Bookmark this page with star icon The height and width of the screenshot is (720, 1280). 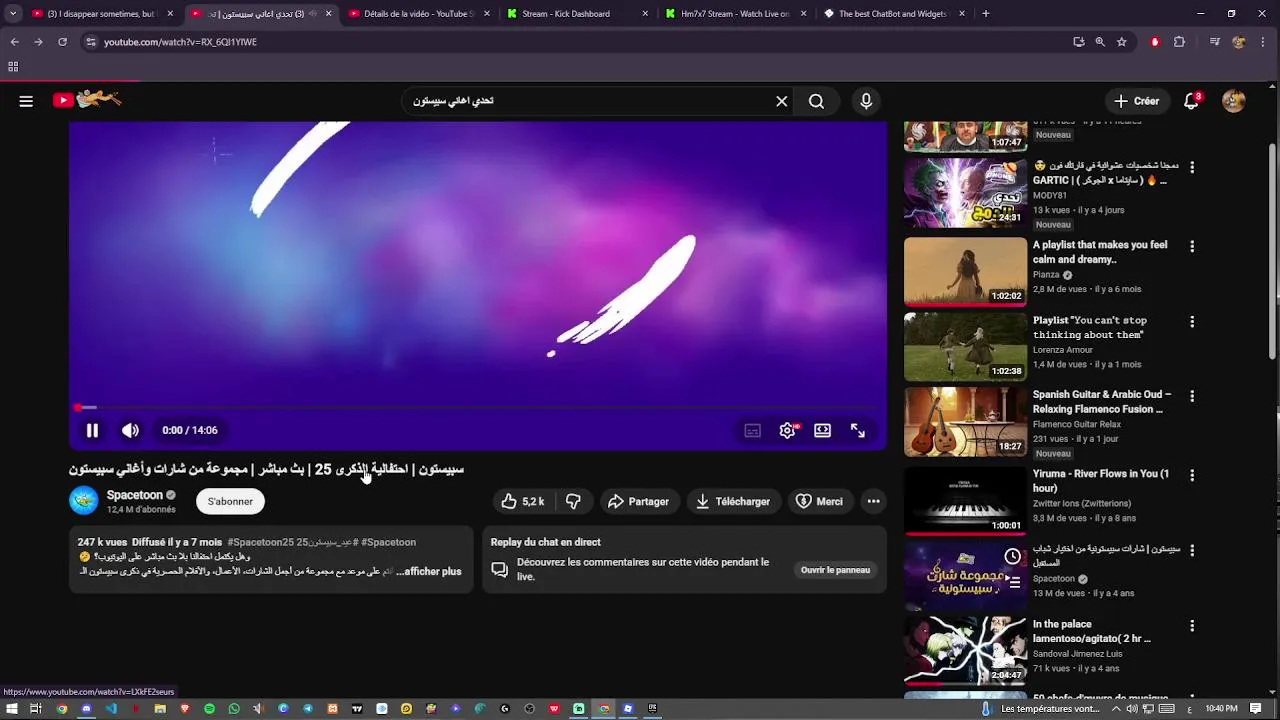(1121, 42)
